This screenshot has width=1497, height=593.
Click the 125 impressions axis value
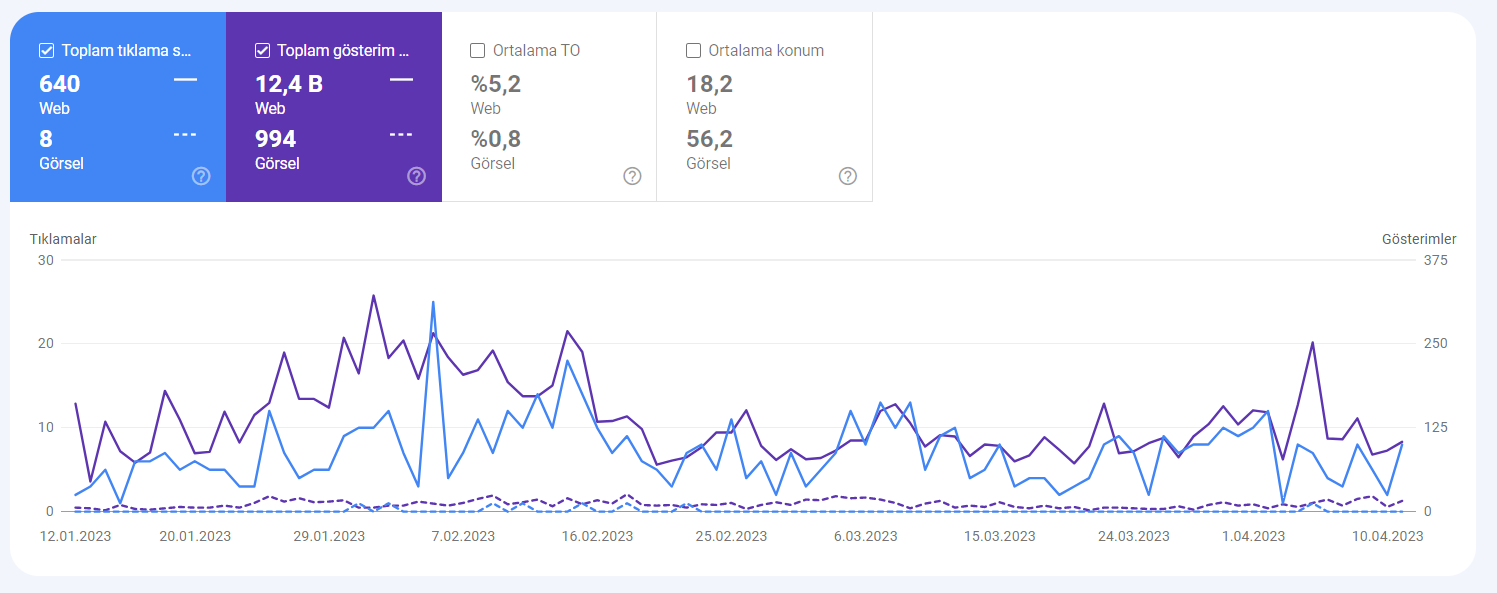click(1436, 428)
